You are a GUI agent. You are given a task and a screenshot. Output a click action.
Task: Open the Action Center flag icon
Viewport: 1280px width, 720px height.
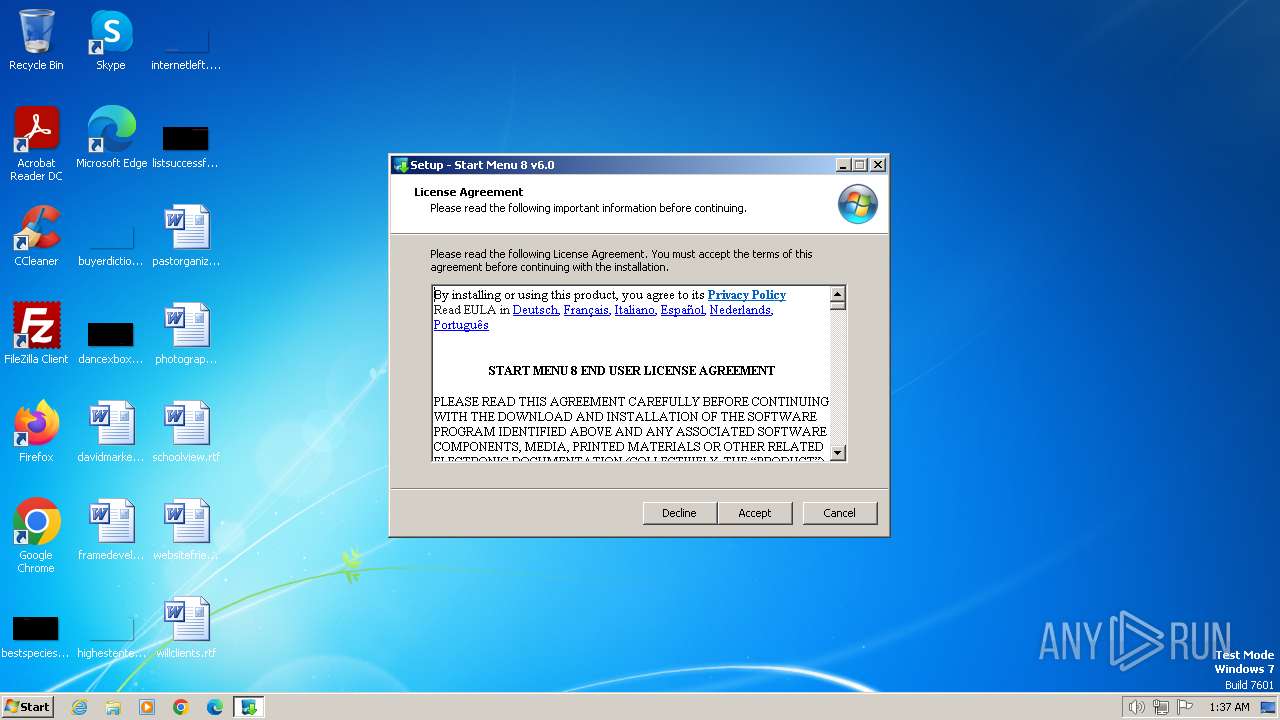(x=1185, y=707)
